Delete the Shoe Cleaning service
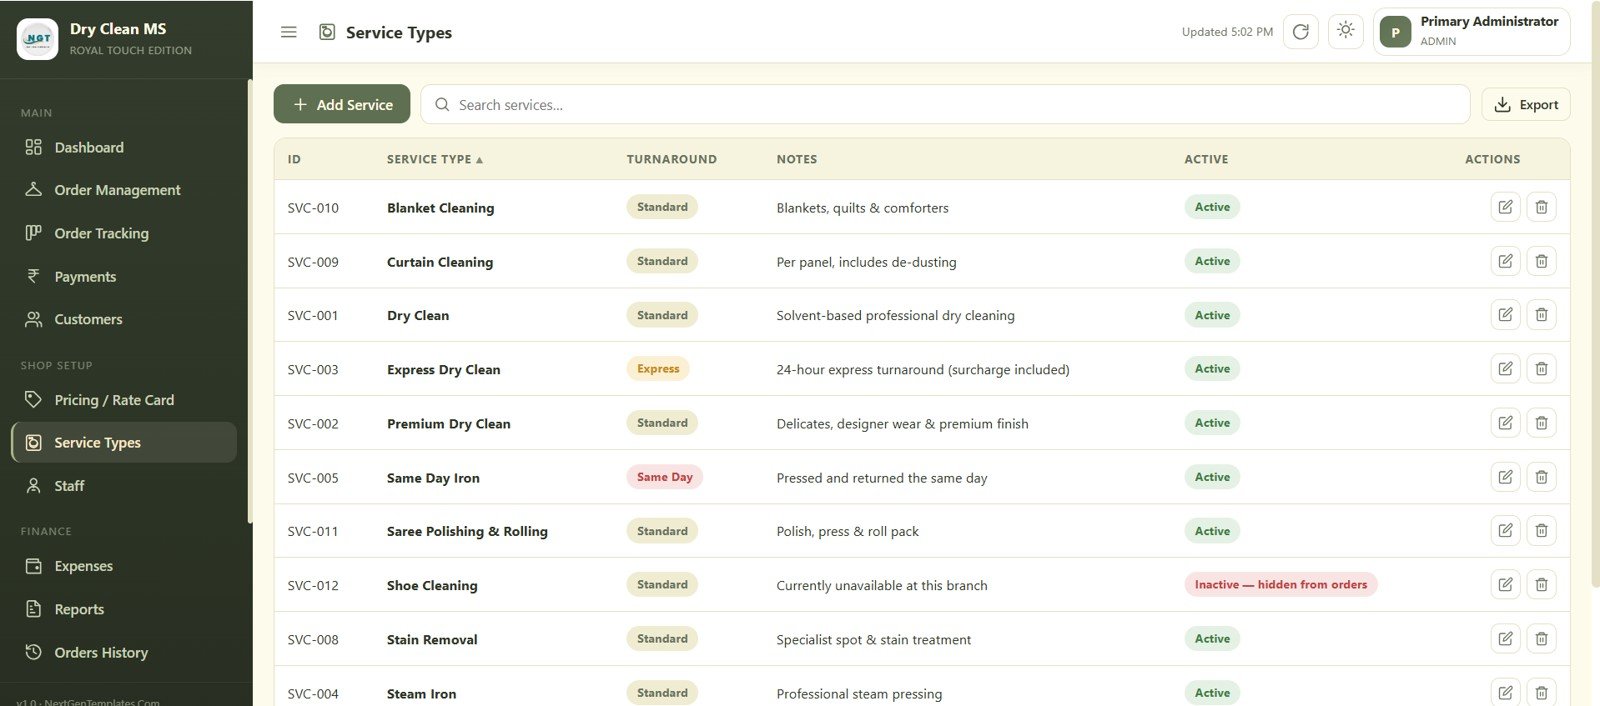The width and height of the screenshot is (1600, 706). [1541, 585]
